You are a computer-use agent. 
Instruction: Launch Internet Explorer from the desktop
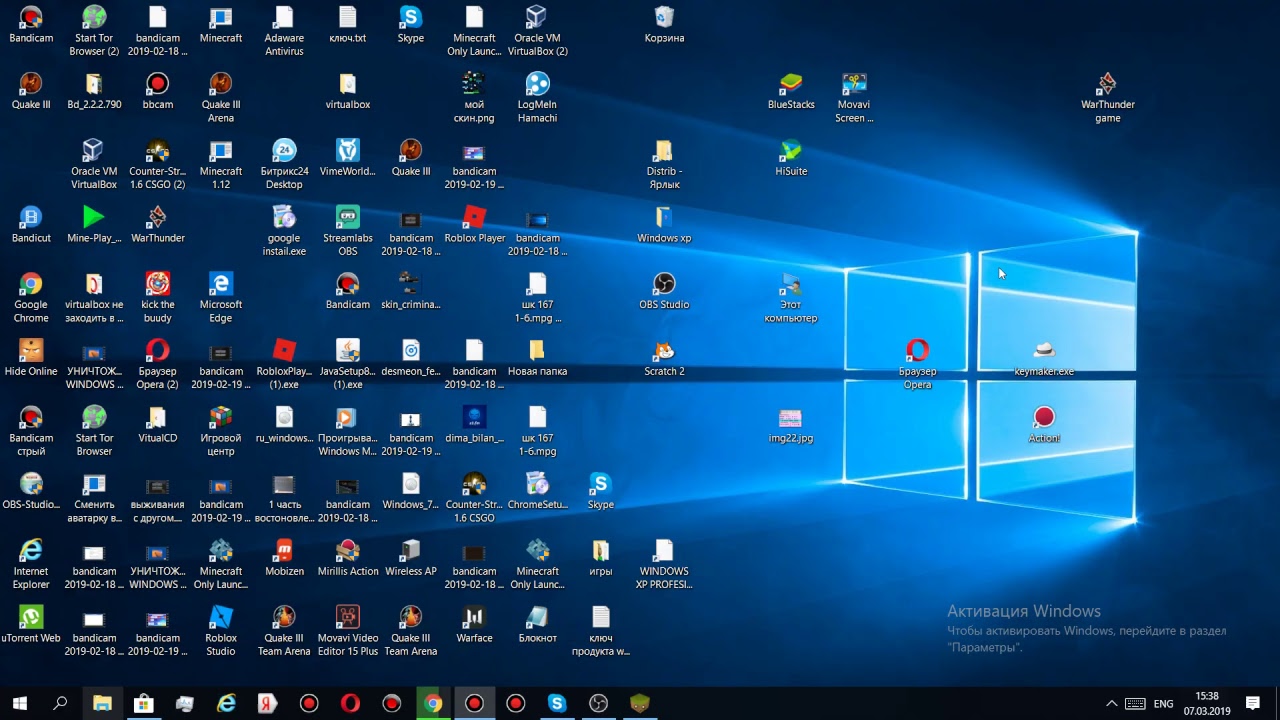tap(31, 564)
